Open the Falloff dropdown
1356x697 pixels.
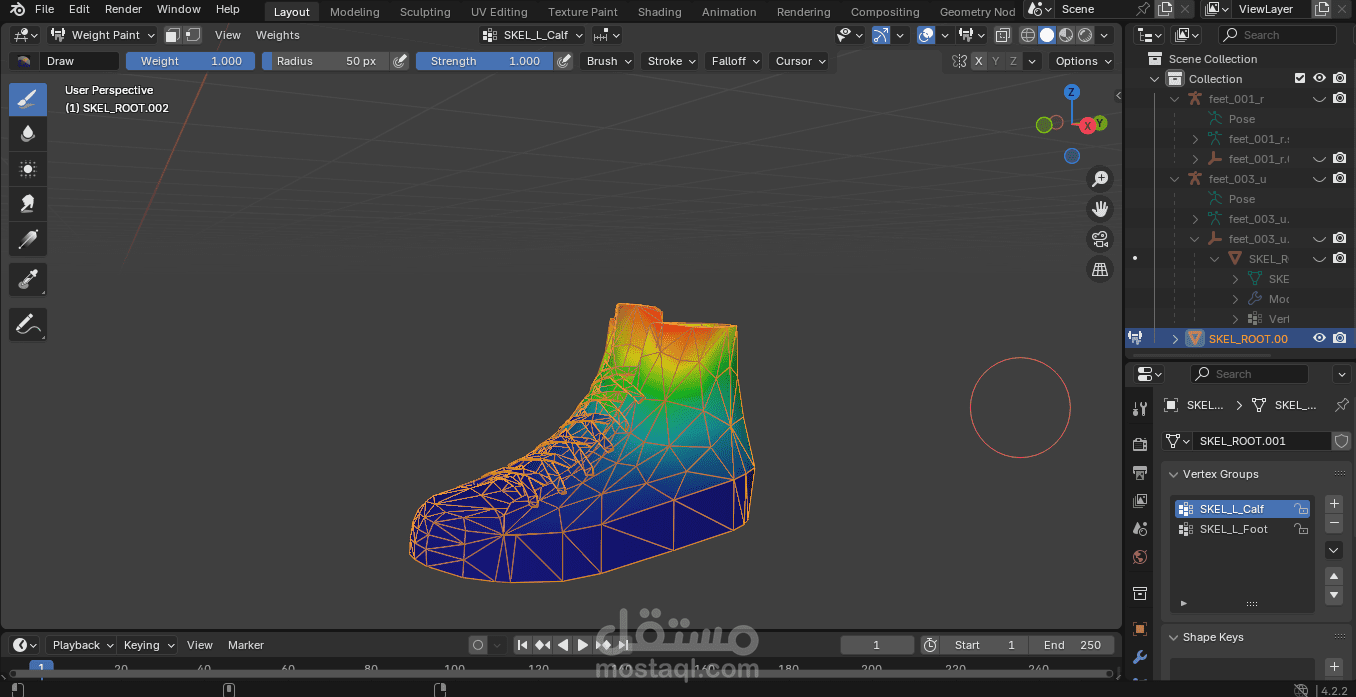coord(735,61)
